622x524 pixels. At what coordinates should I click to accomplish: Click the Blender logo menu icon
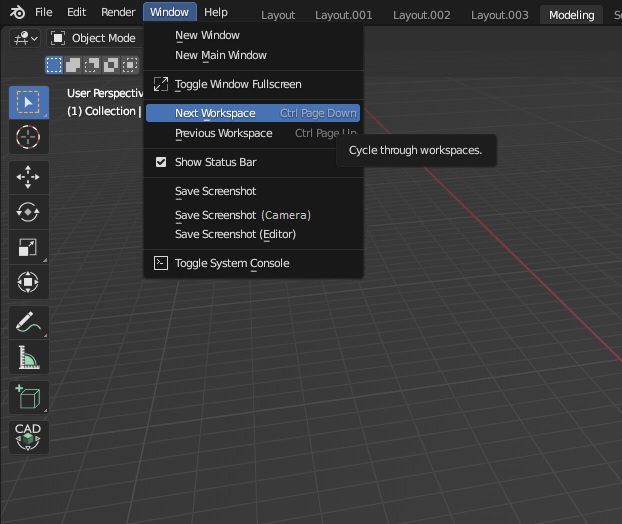17,12
